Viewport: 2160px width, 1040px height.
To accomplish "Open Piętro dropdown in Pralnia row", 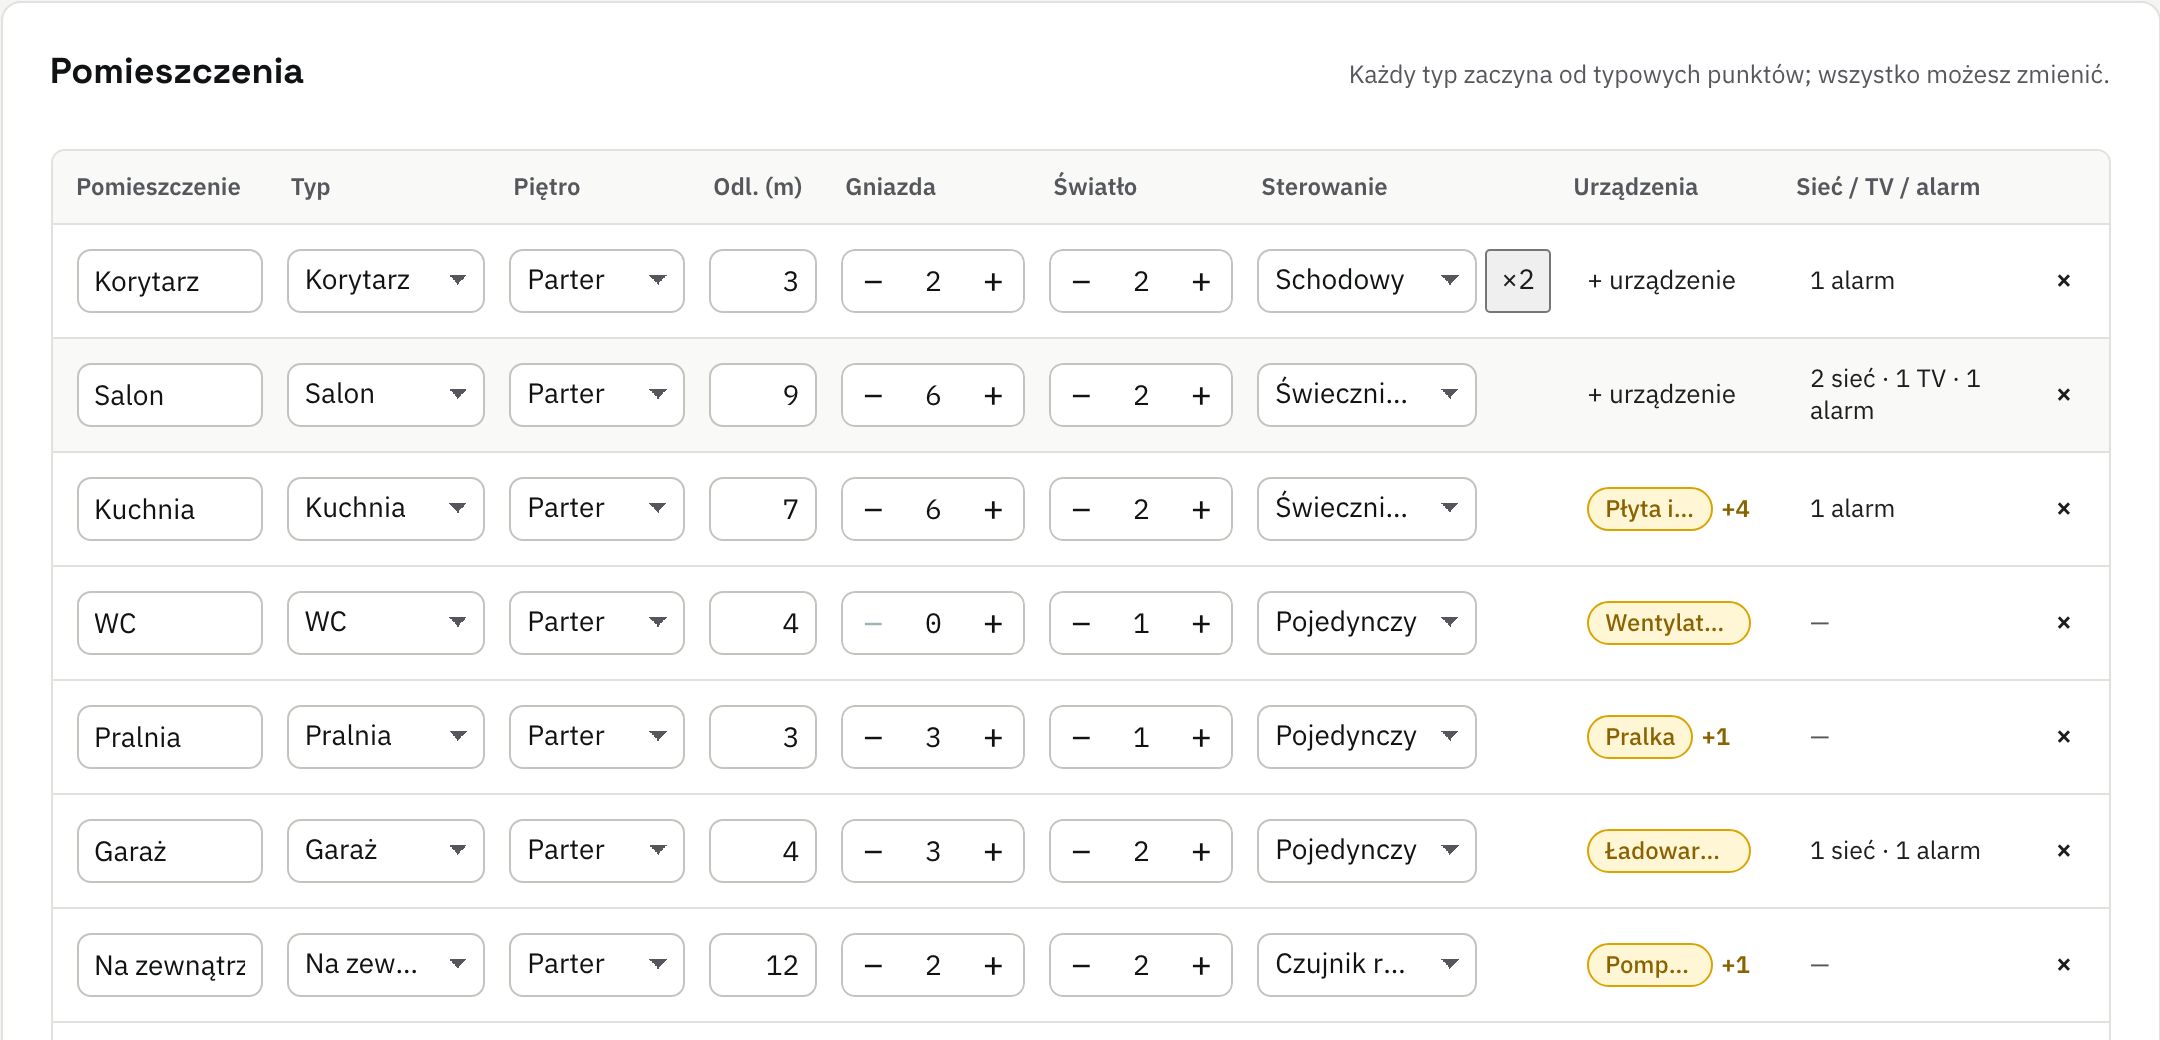I will coord(597,737).
